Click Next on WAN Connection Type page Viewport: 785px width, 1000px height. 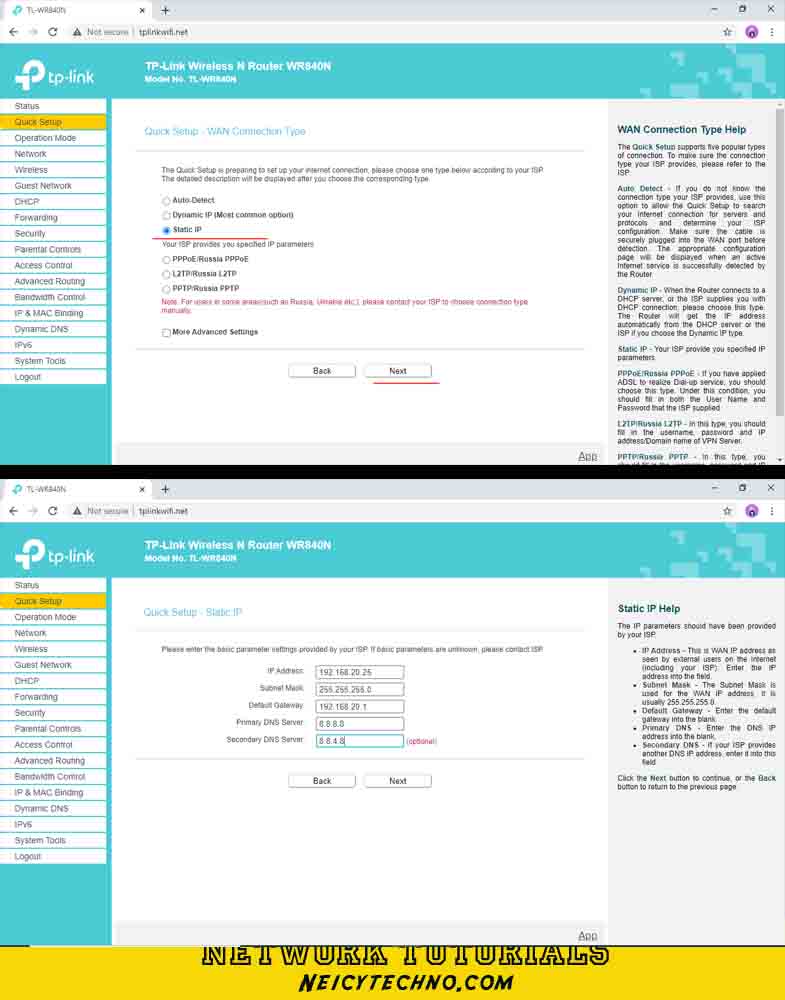[398, 371]
